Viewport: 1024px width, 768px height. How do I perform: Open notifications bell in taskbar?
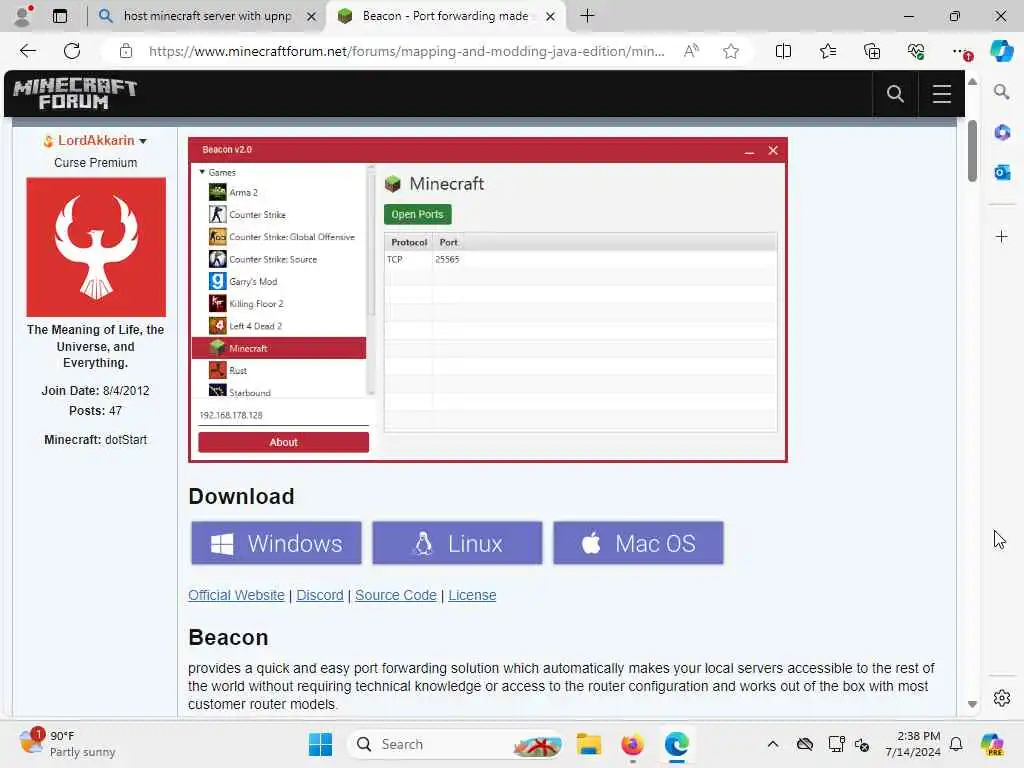955,744
